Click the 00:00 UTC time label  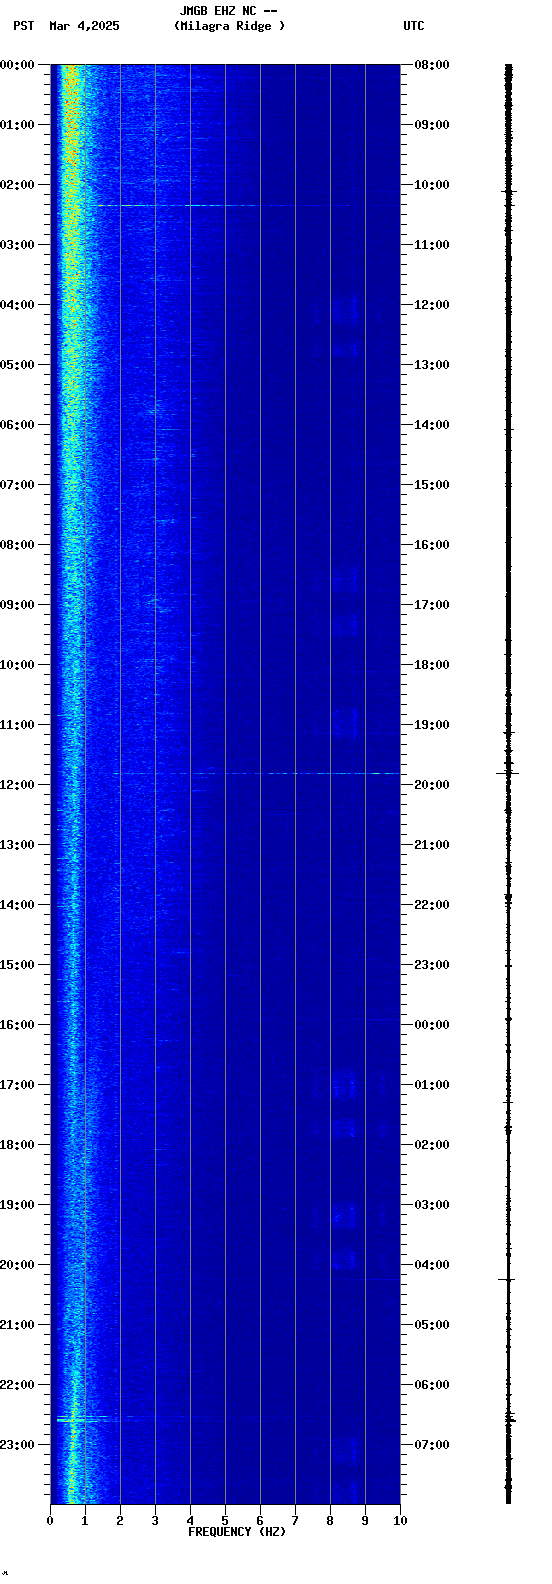point(432,1025)
